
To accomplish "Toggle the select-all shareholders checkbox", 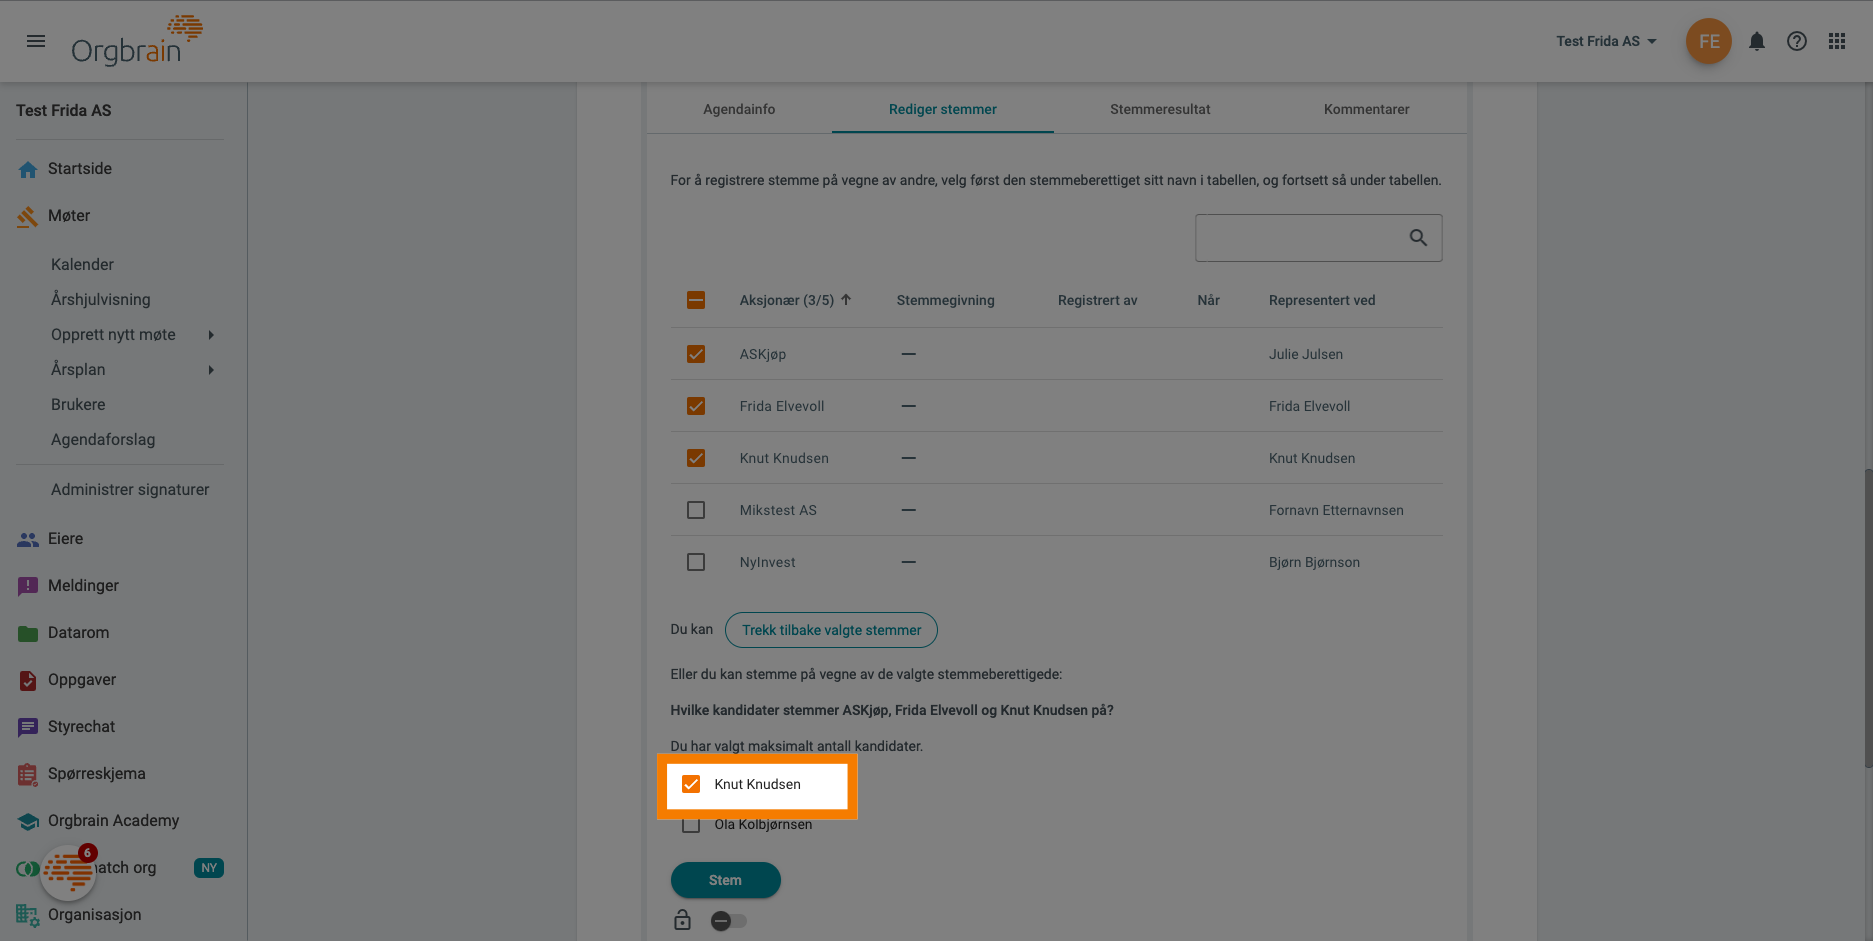I will coord(696,300).
